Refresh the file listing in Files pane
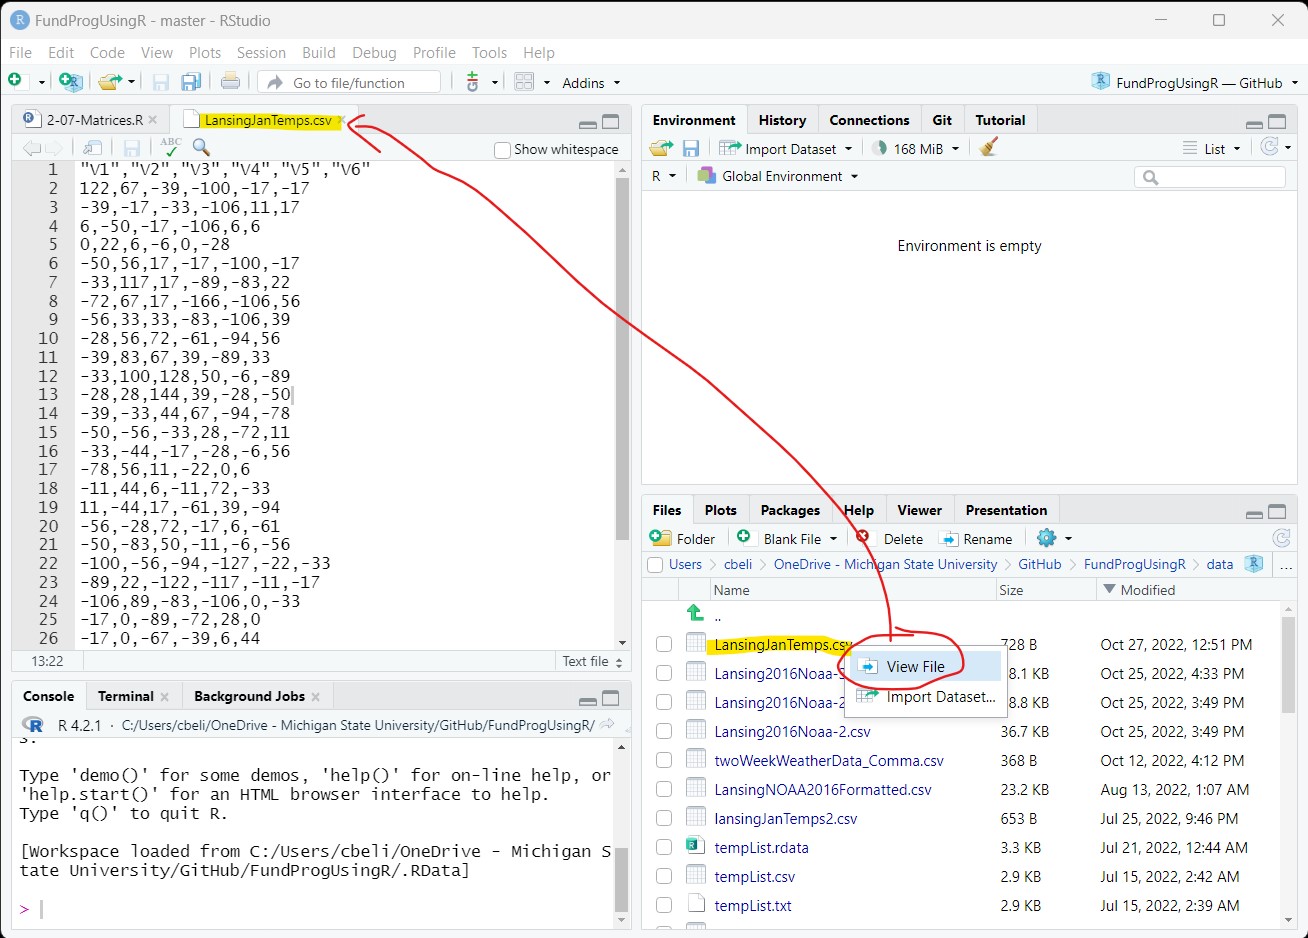Image resolution: width=1308 pixels, height=938 pixels. (x=1281, y=538)
